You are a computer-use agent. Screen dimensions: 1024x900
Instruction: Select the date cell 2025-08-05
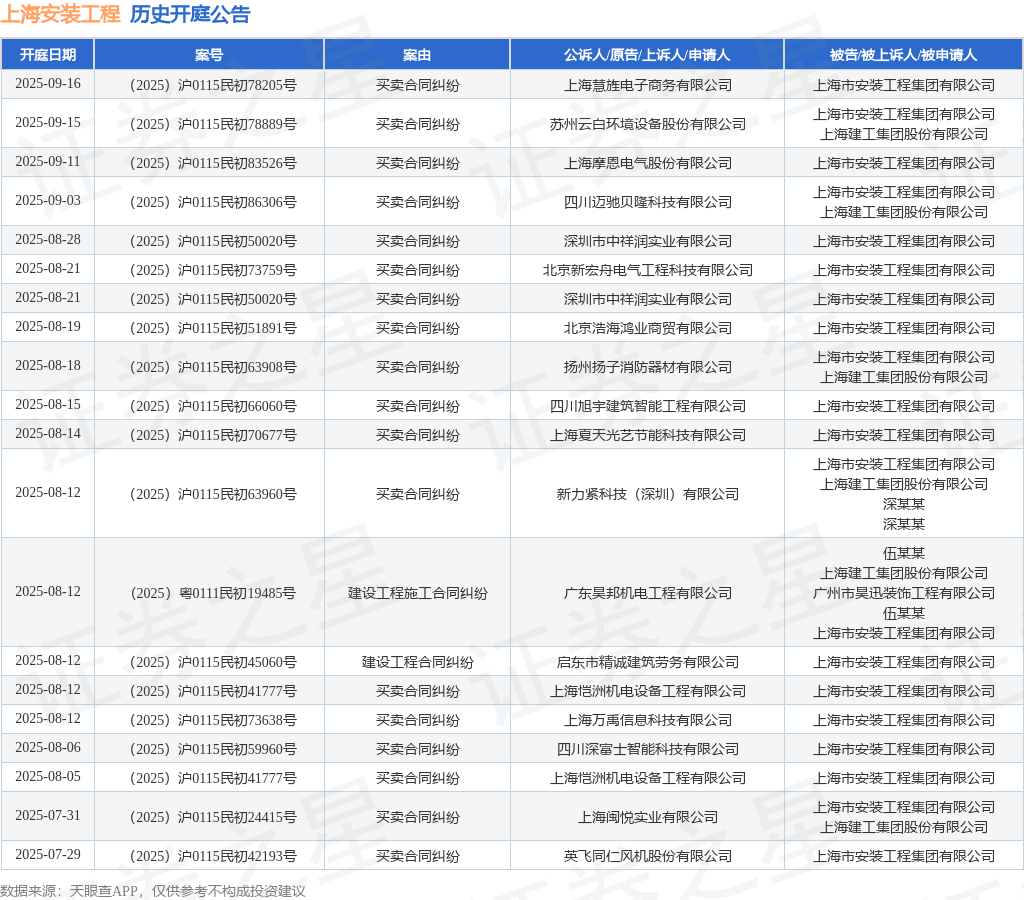pyautogui.click(x=48, y=777)
